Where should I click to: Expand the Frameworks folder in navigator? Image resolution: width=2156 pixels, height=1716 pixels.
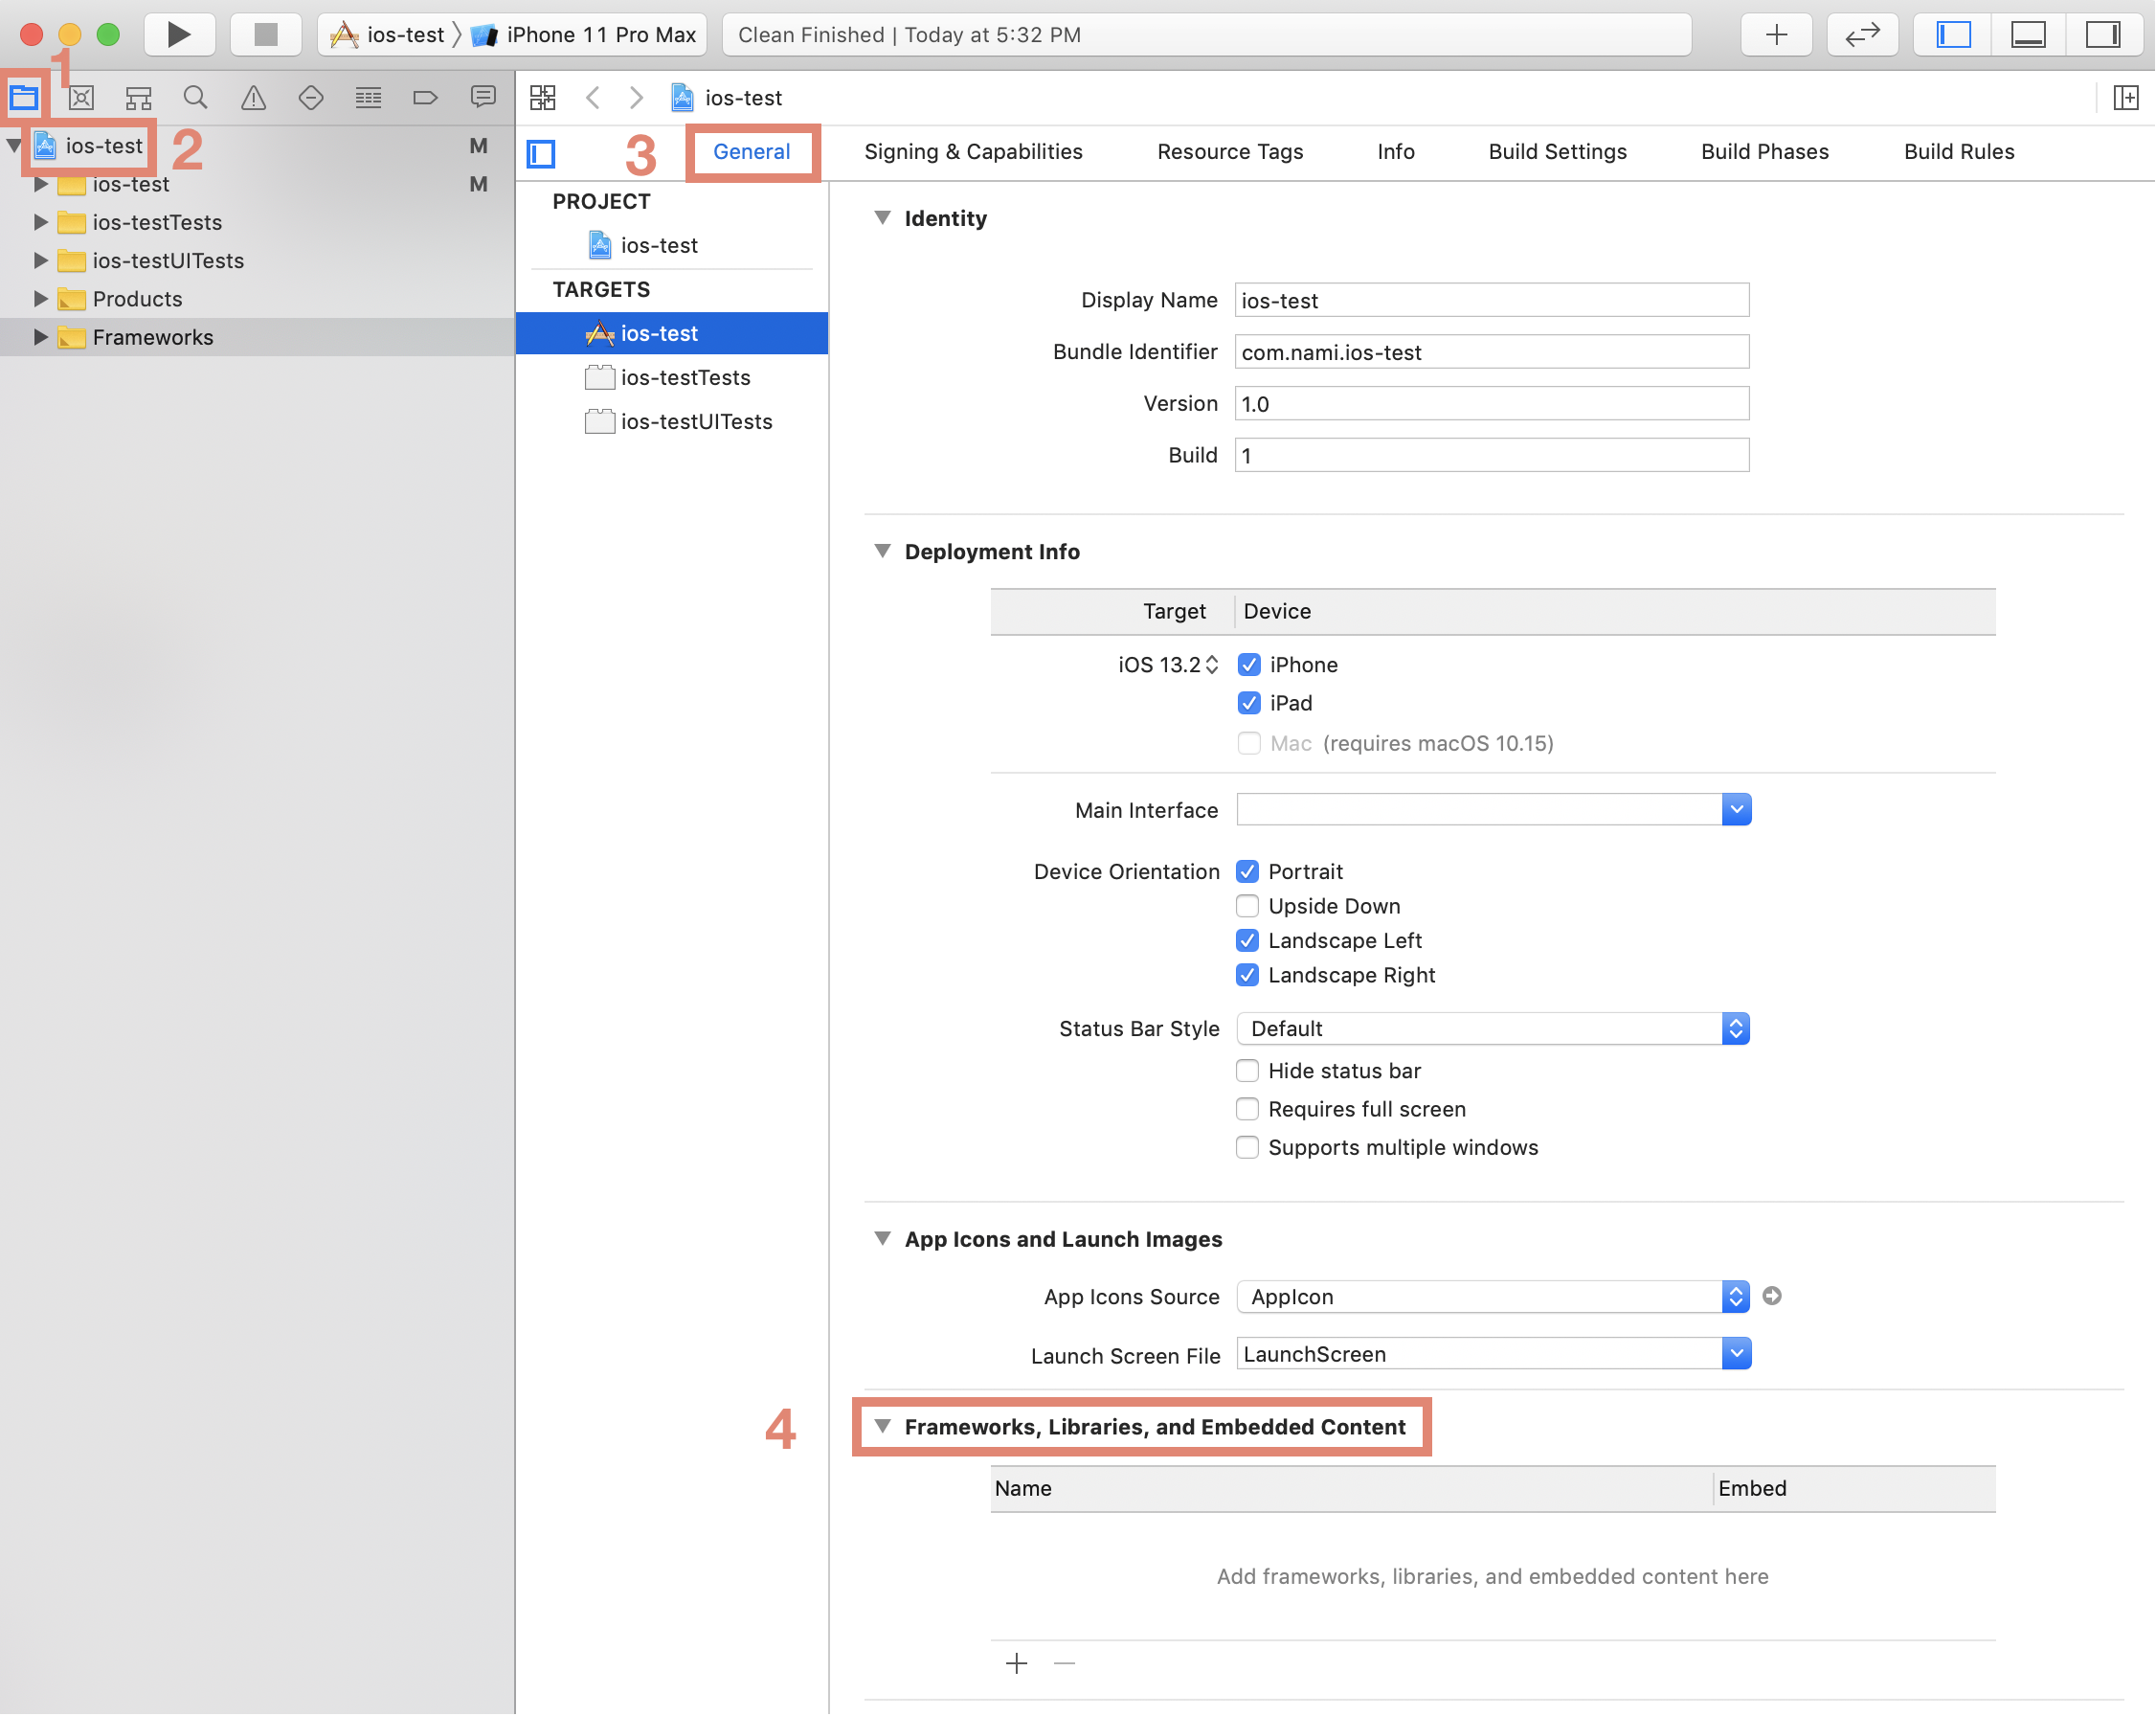(40, 337)
